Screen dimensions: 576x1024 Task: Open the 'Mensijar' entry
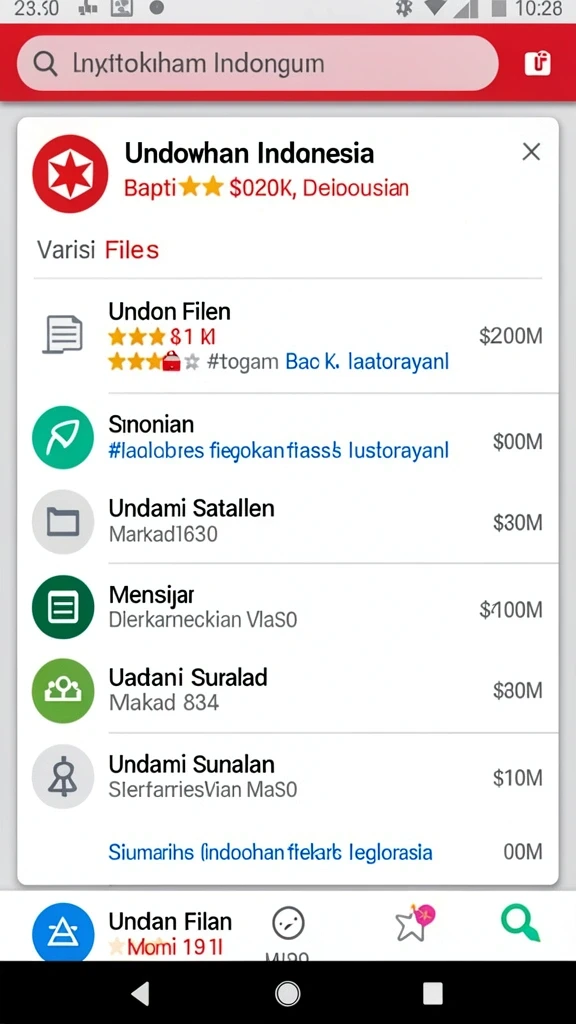[x=151, y=594]
